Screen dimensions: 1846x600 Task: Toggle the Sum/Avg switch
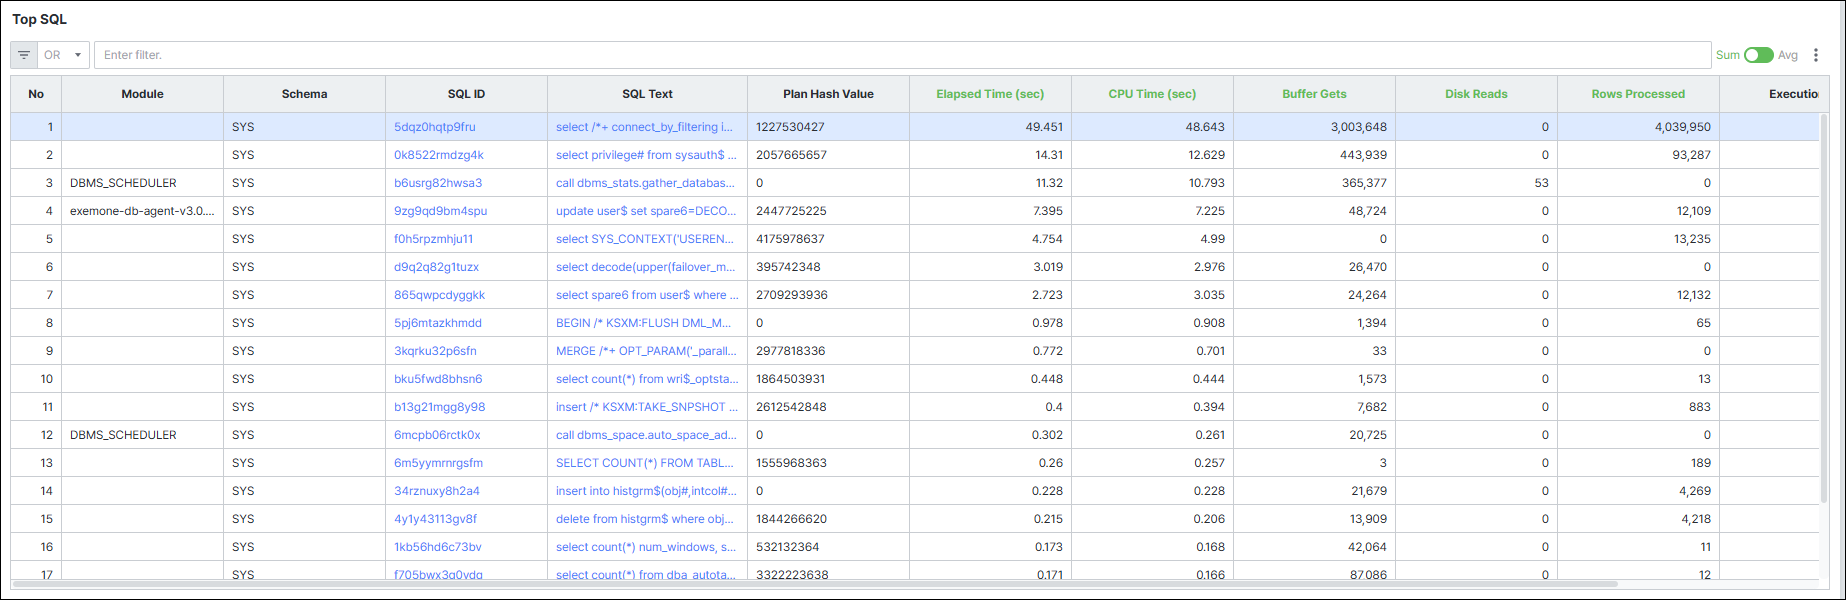pos(1758,55)
